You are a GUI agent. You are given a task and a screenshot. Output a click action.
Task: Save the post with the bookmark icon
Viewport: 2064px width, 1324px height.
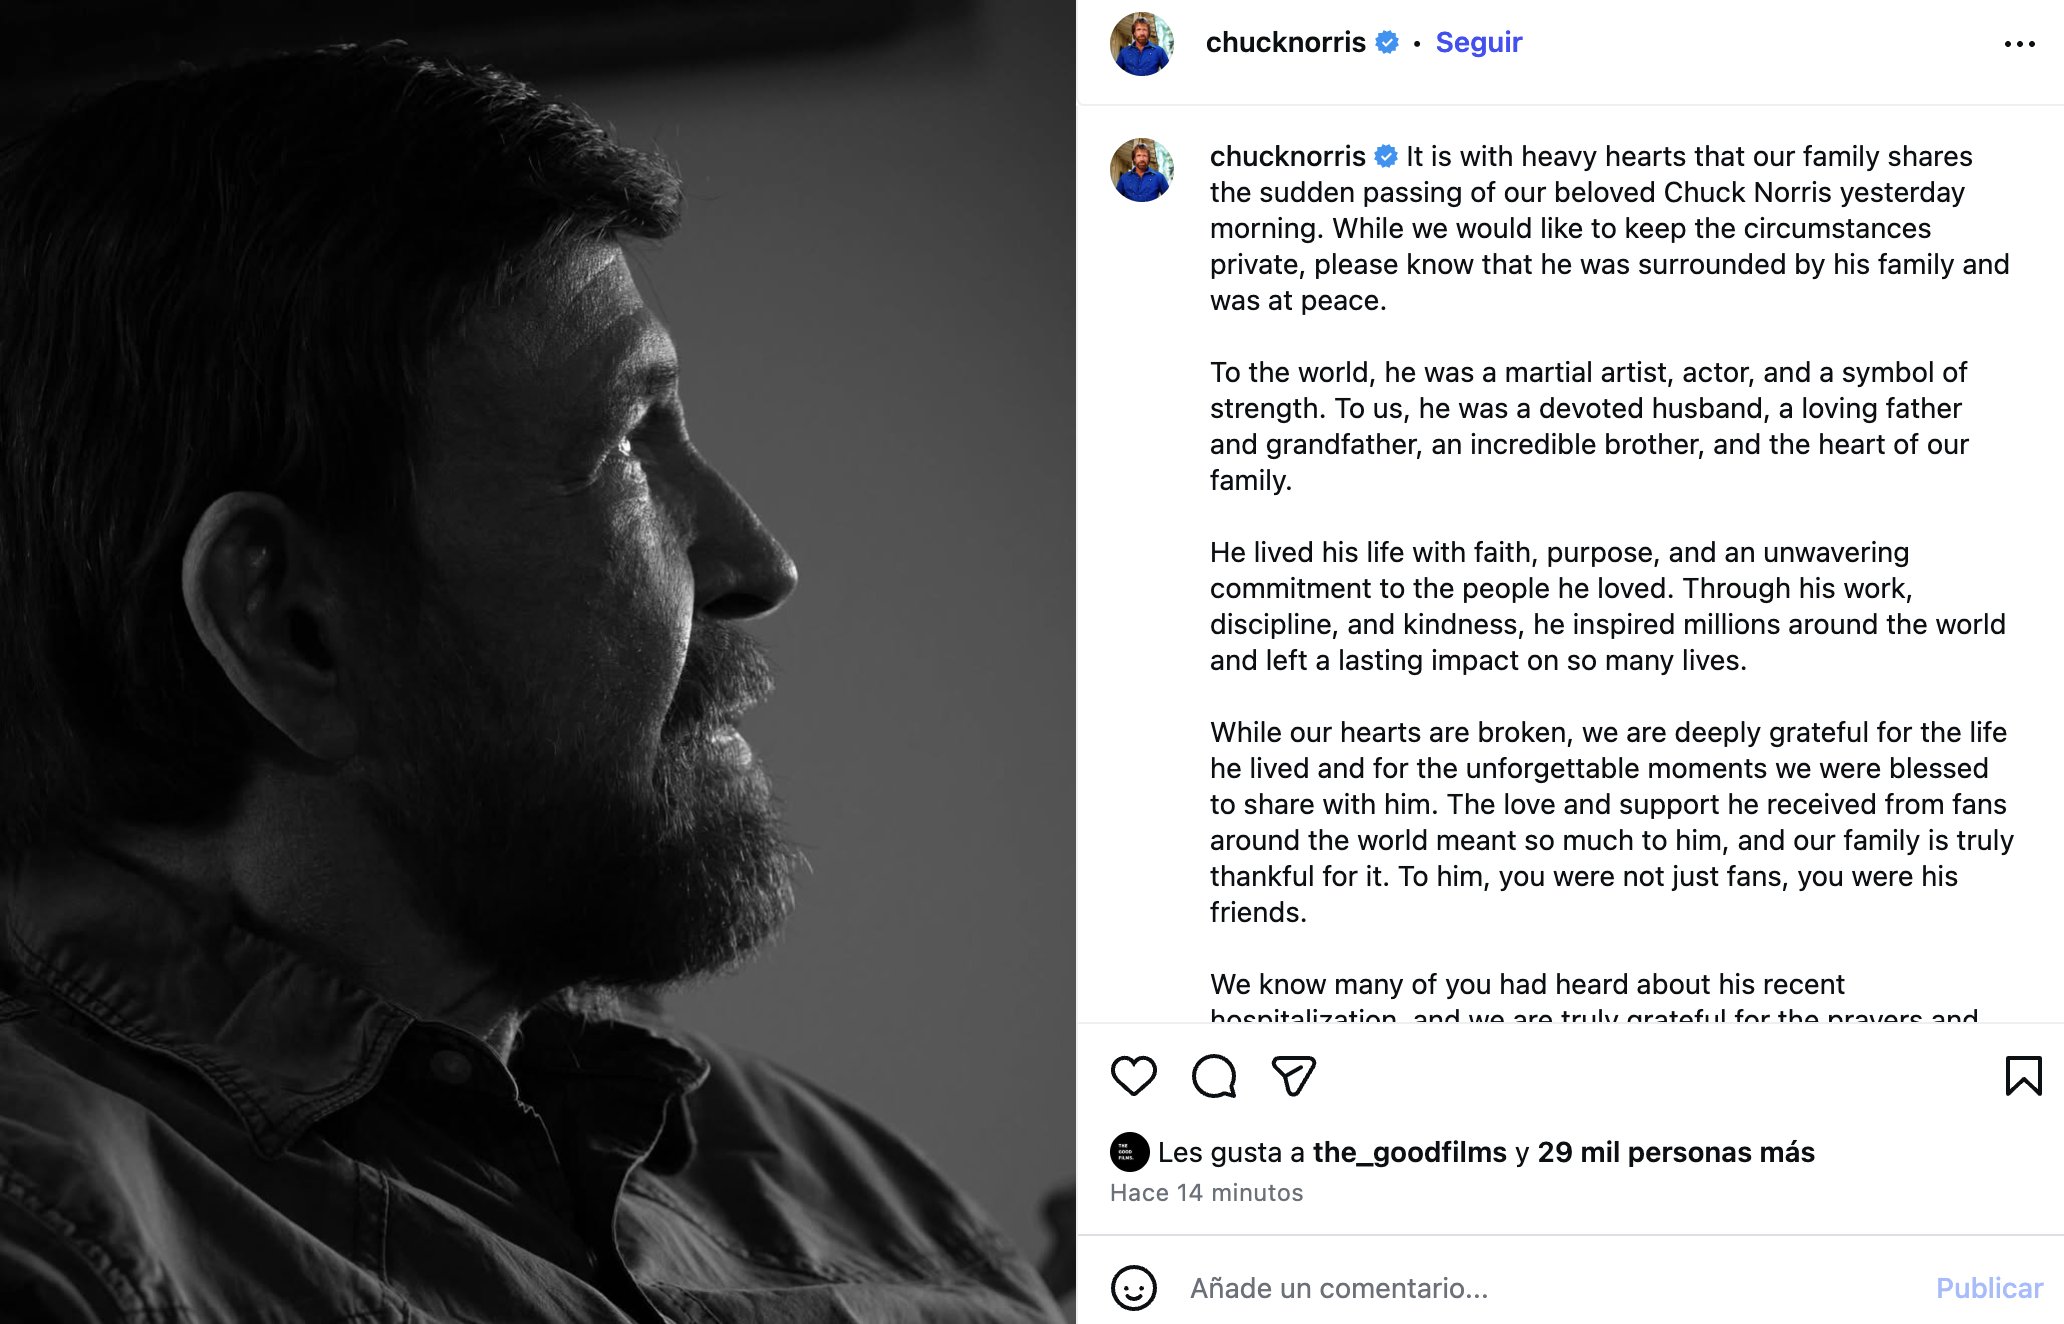(2023, 1077)
